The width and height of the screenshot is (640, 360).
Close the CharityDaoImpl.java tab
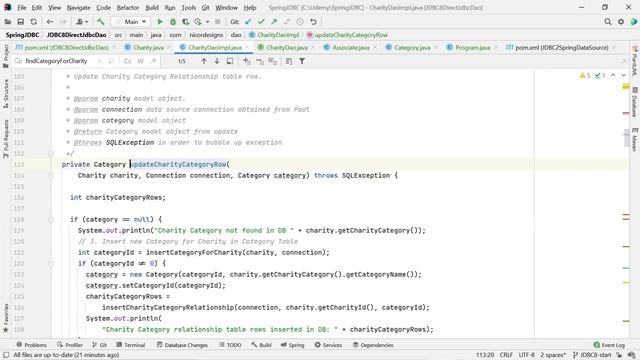(x=247, y=48)
